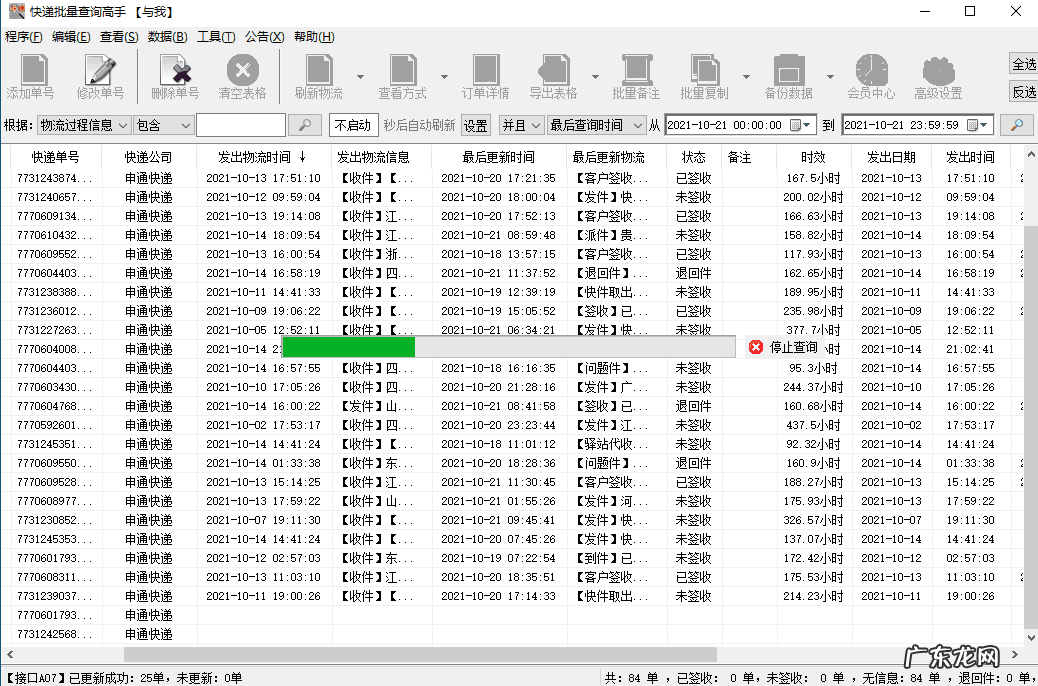The image size is (1038, 686).
Task: Open the 工具 menu
Action: click(216, 37)
